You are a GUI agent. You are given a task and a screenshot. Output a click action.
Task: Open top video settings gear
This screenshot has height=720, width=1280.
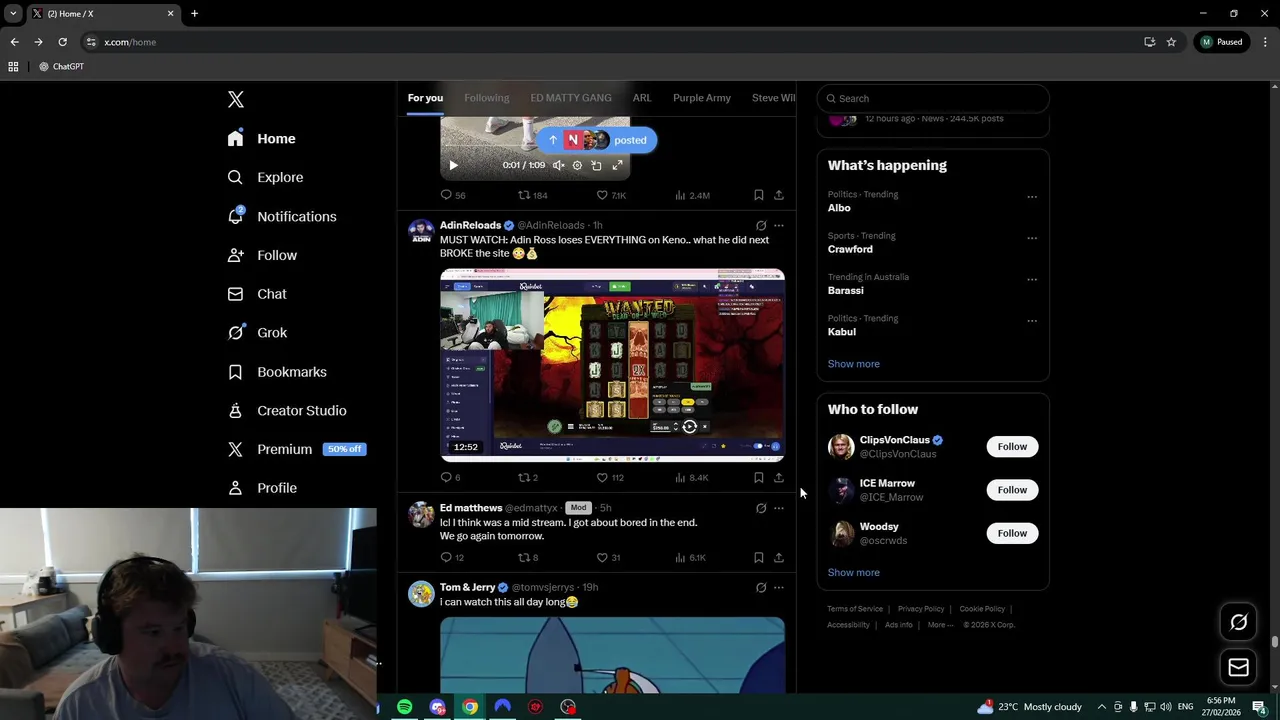tap(577, 165)
